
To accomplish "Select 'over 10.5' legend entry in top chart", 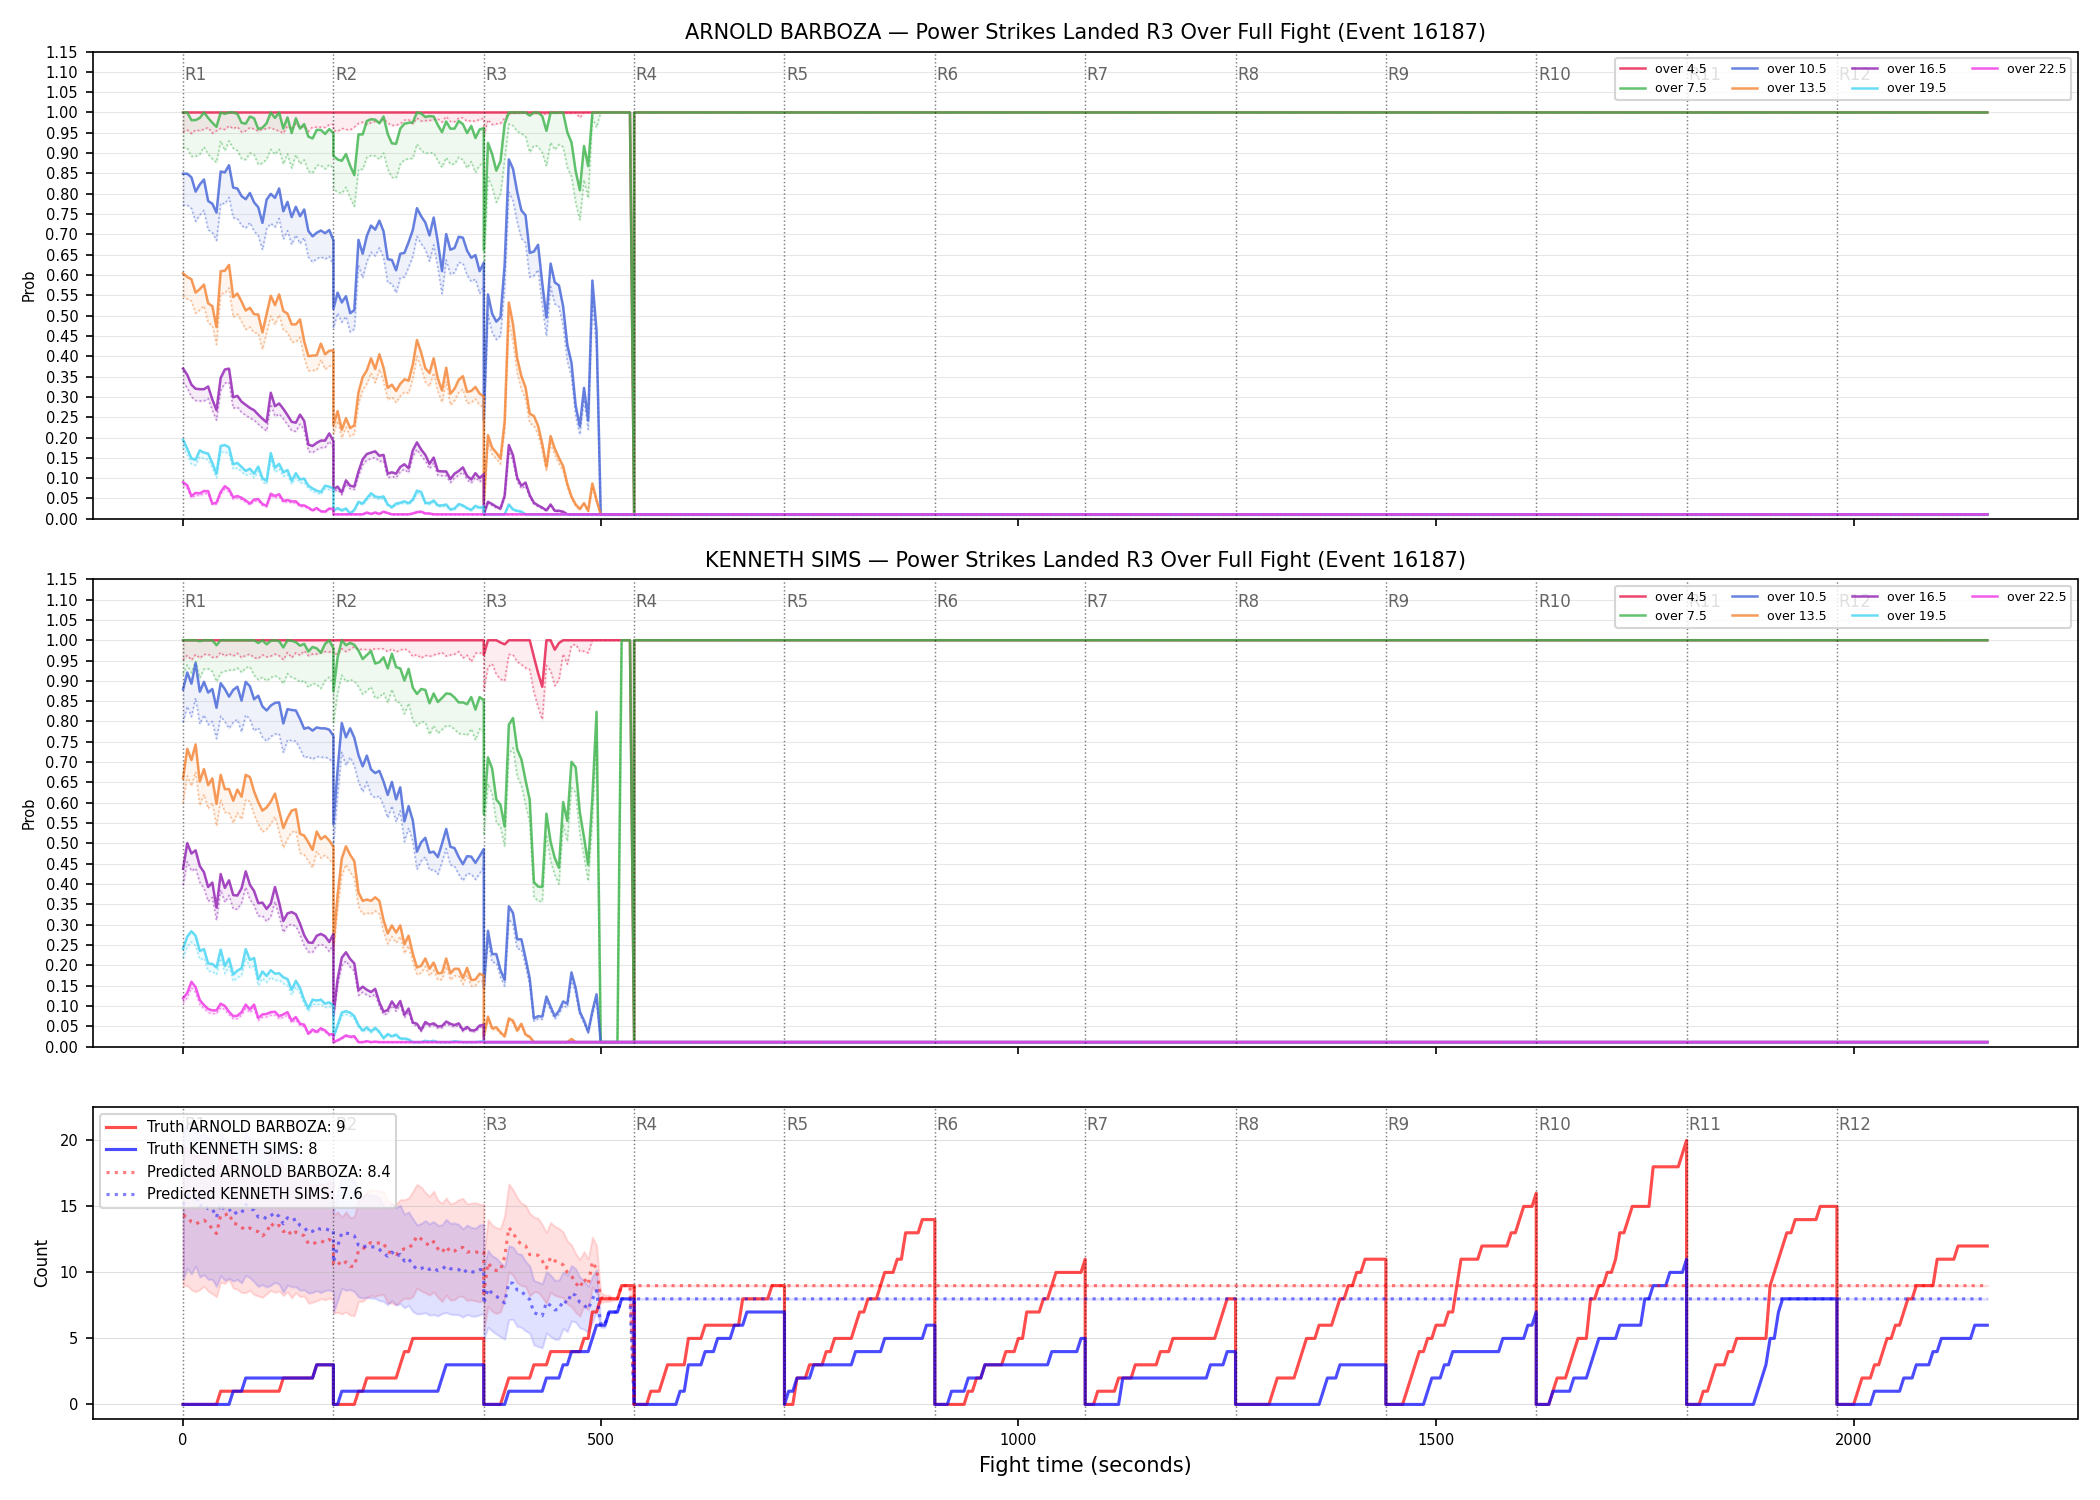I will pyautogui.click(x=1779, y=69).
